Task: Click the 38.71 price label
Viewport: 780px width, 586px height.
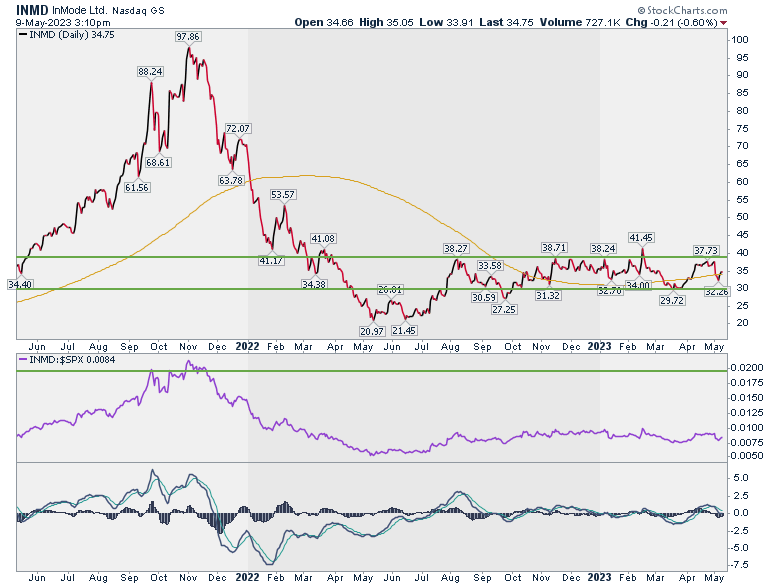Action: (554, 247)
